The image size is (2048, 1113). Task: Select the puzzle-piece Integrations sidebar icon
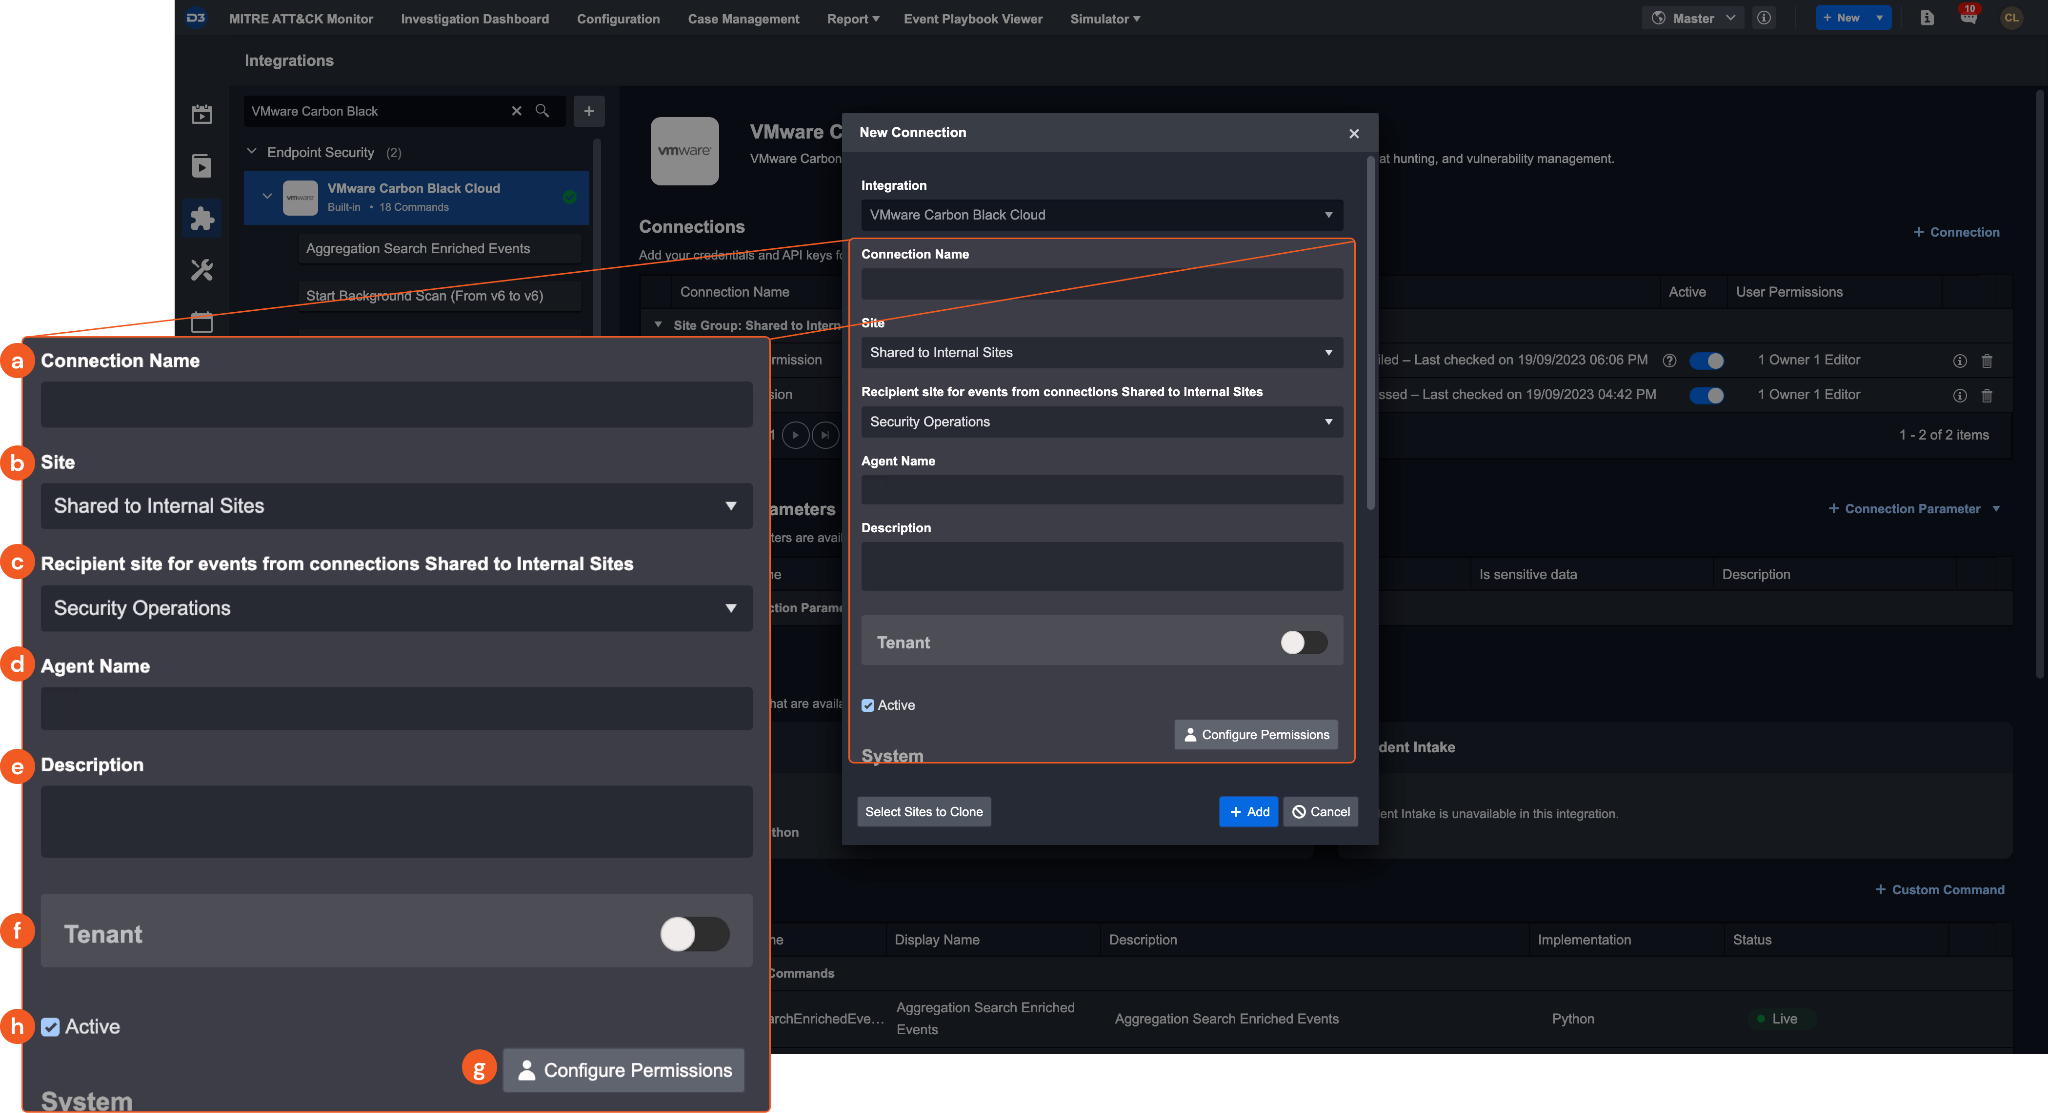tap(202, 218)
